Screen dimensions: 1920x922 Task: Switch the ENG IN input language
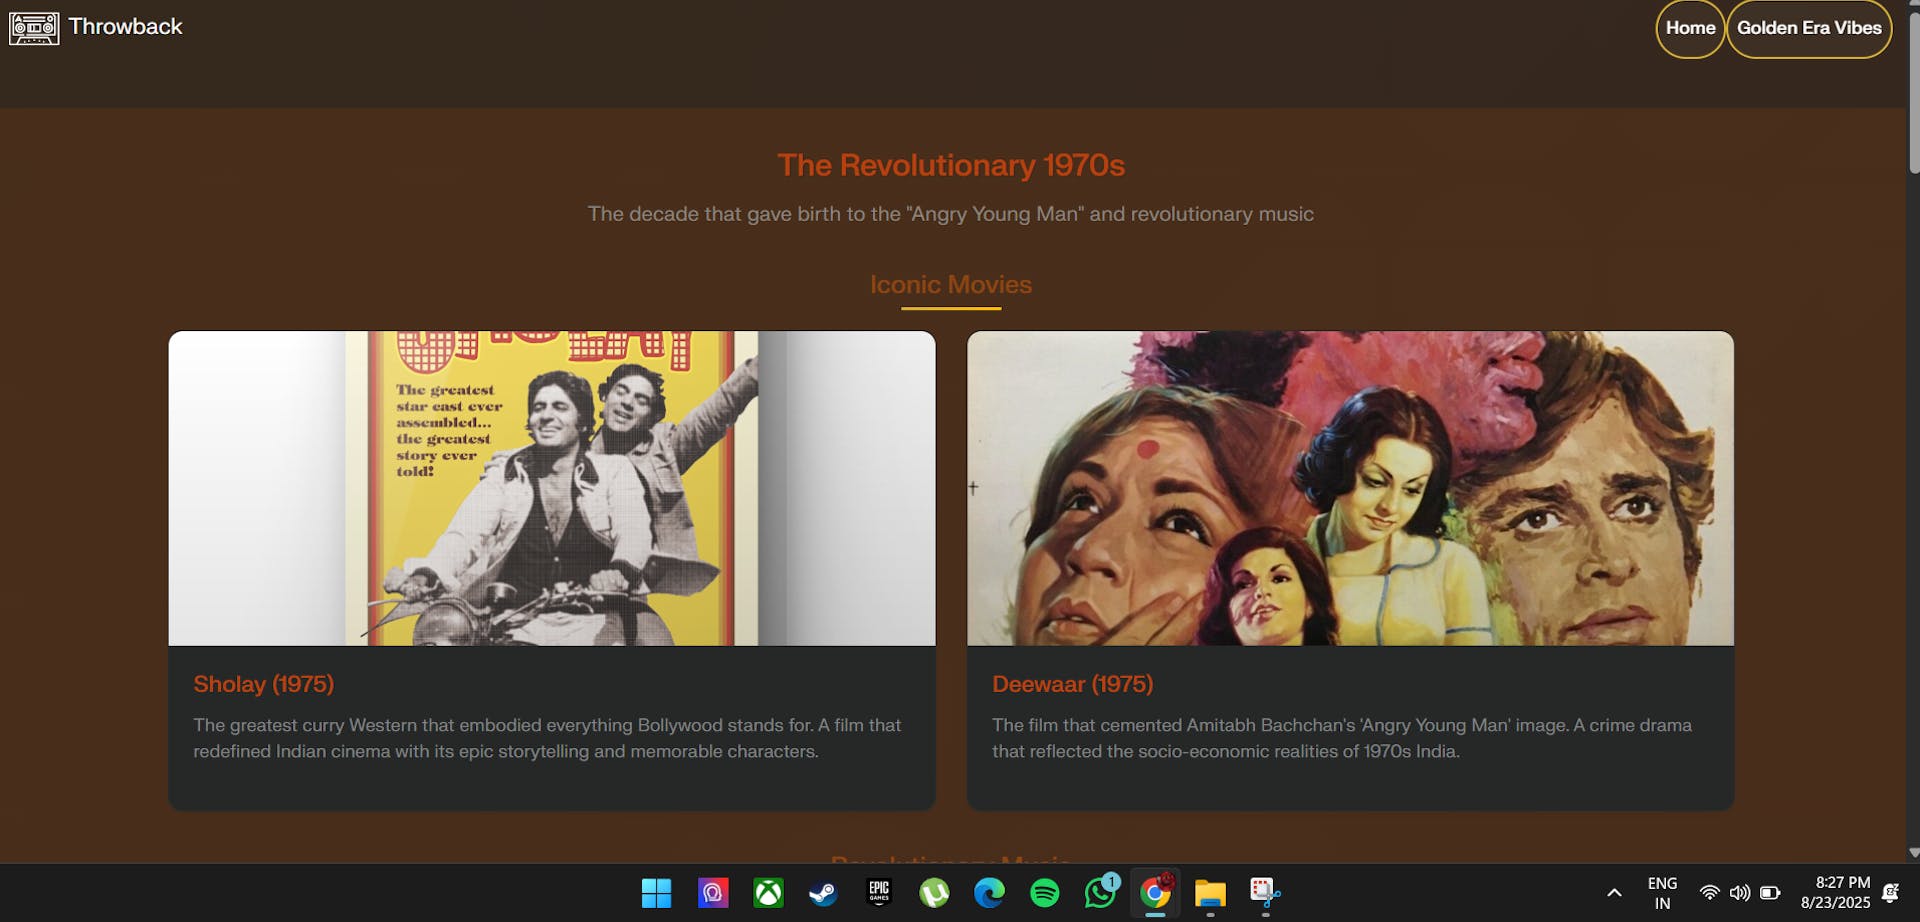[x=1662, y=893]
